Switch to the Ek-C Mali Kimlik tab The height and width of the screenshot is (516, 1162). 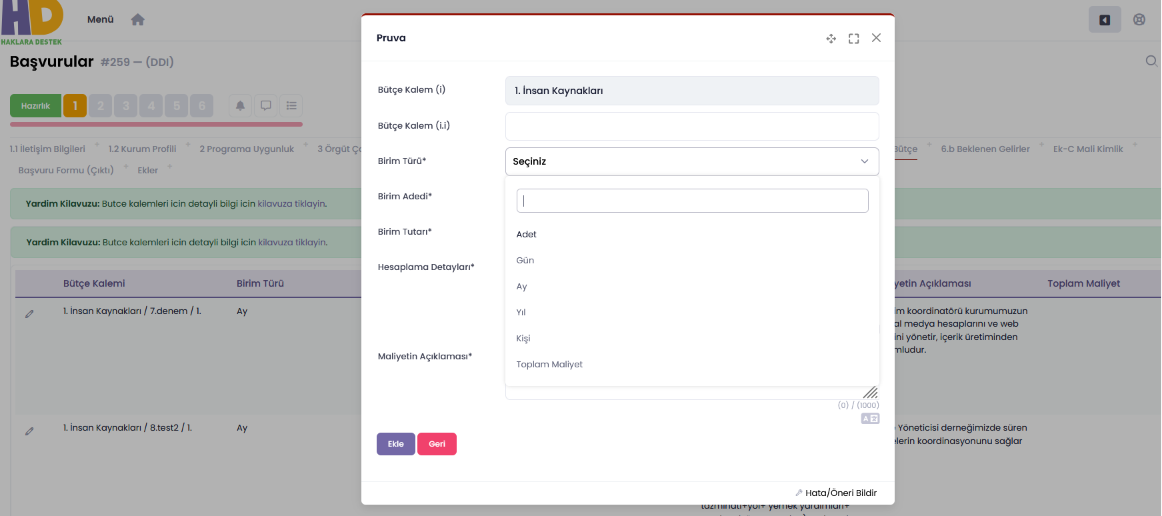pyautogui.click(x=1088, y=149)
